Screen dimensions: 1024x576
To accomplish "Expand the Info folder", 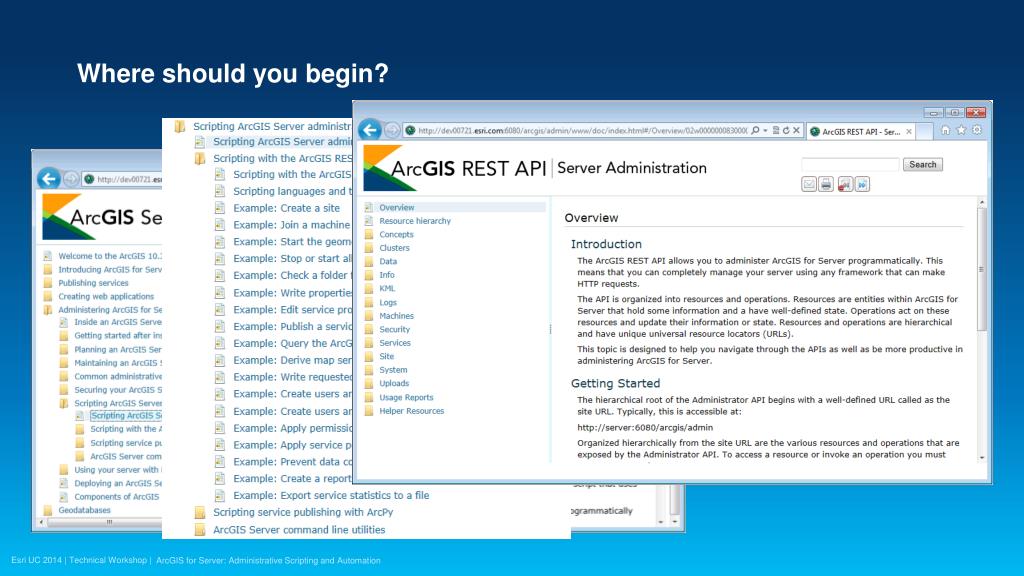I will [x=387, y=275].
